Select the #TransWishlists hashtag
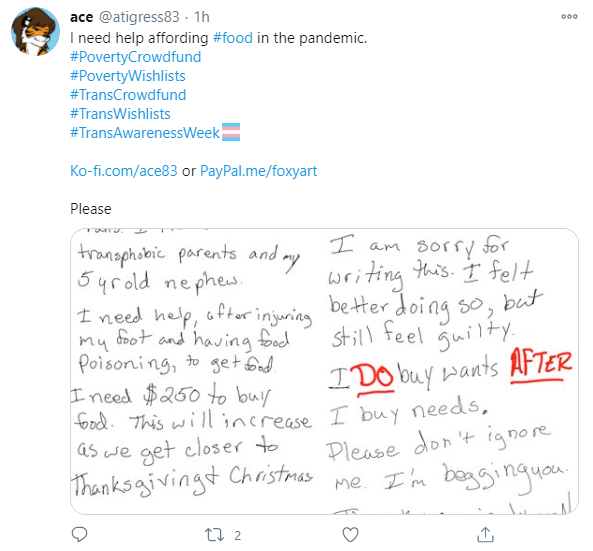 point(120,114)
